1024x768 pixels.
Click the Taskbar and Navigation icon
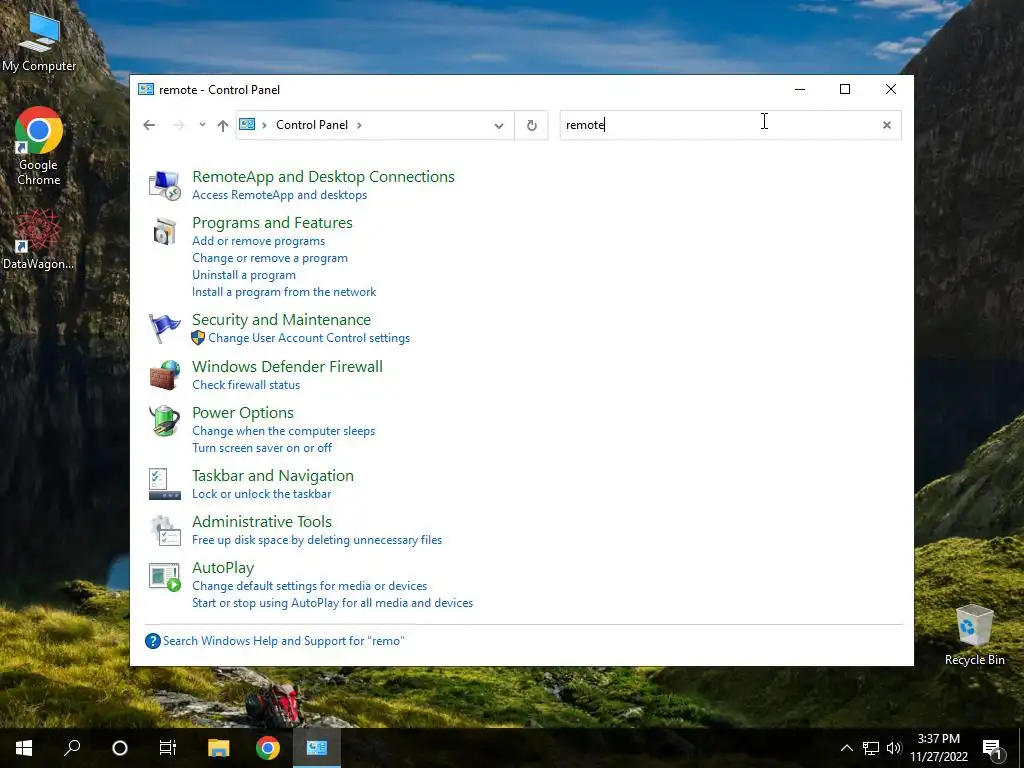point(165,484)
